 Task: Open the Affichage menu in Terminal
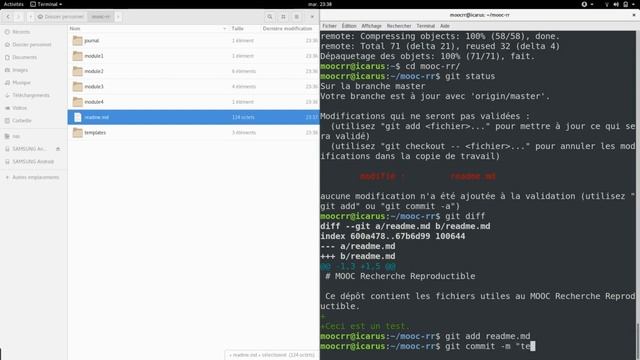[x=371, y=26]
